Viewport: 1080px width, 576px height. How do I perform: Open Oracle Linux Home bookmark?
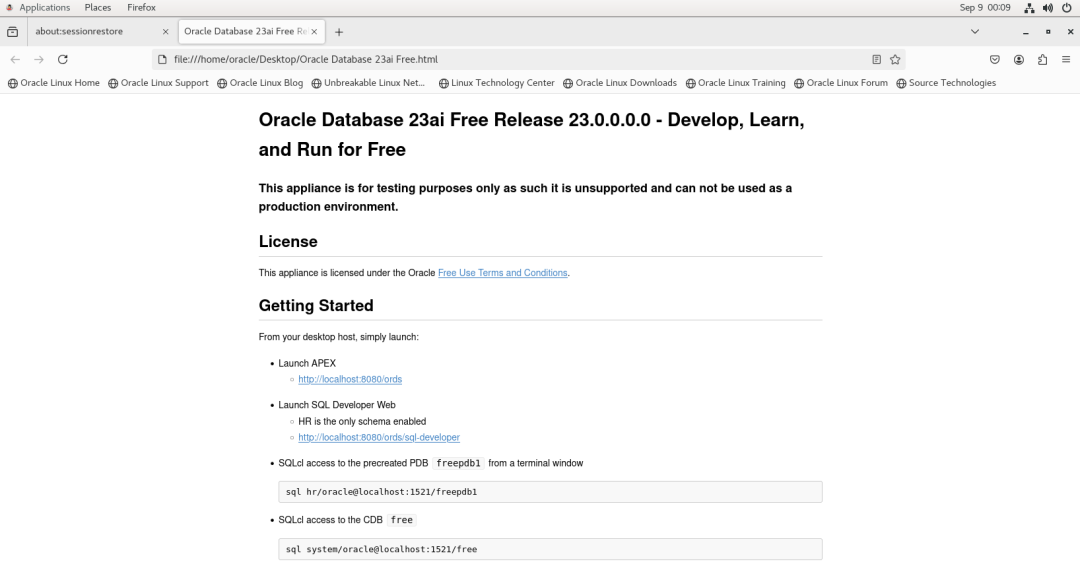click(54, 83)
